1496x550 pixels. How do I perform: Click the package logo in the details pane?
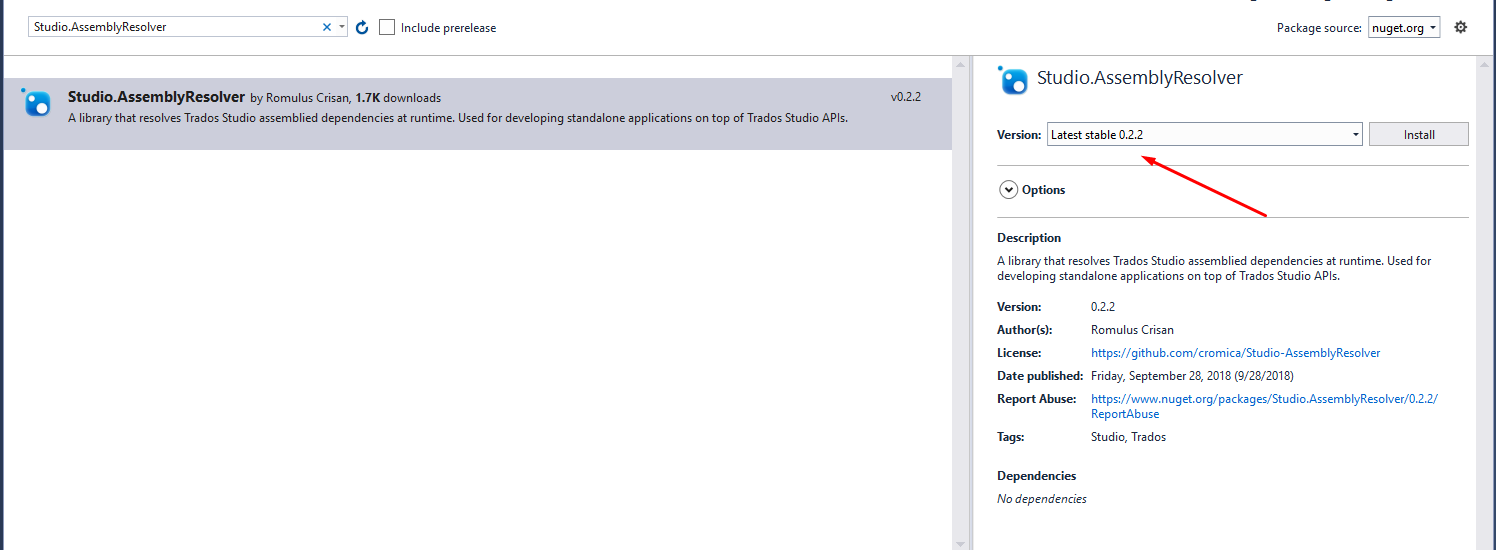pyautogui.click(x=1013, y=80)
